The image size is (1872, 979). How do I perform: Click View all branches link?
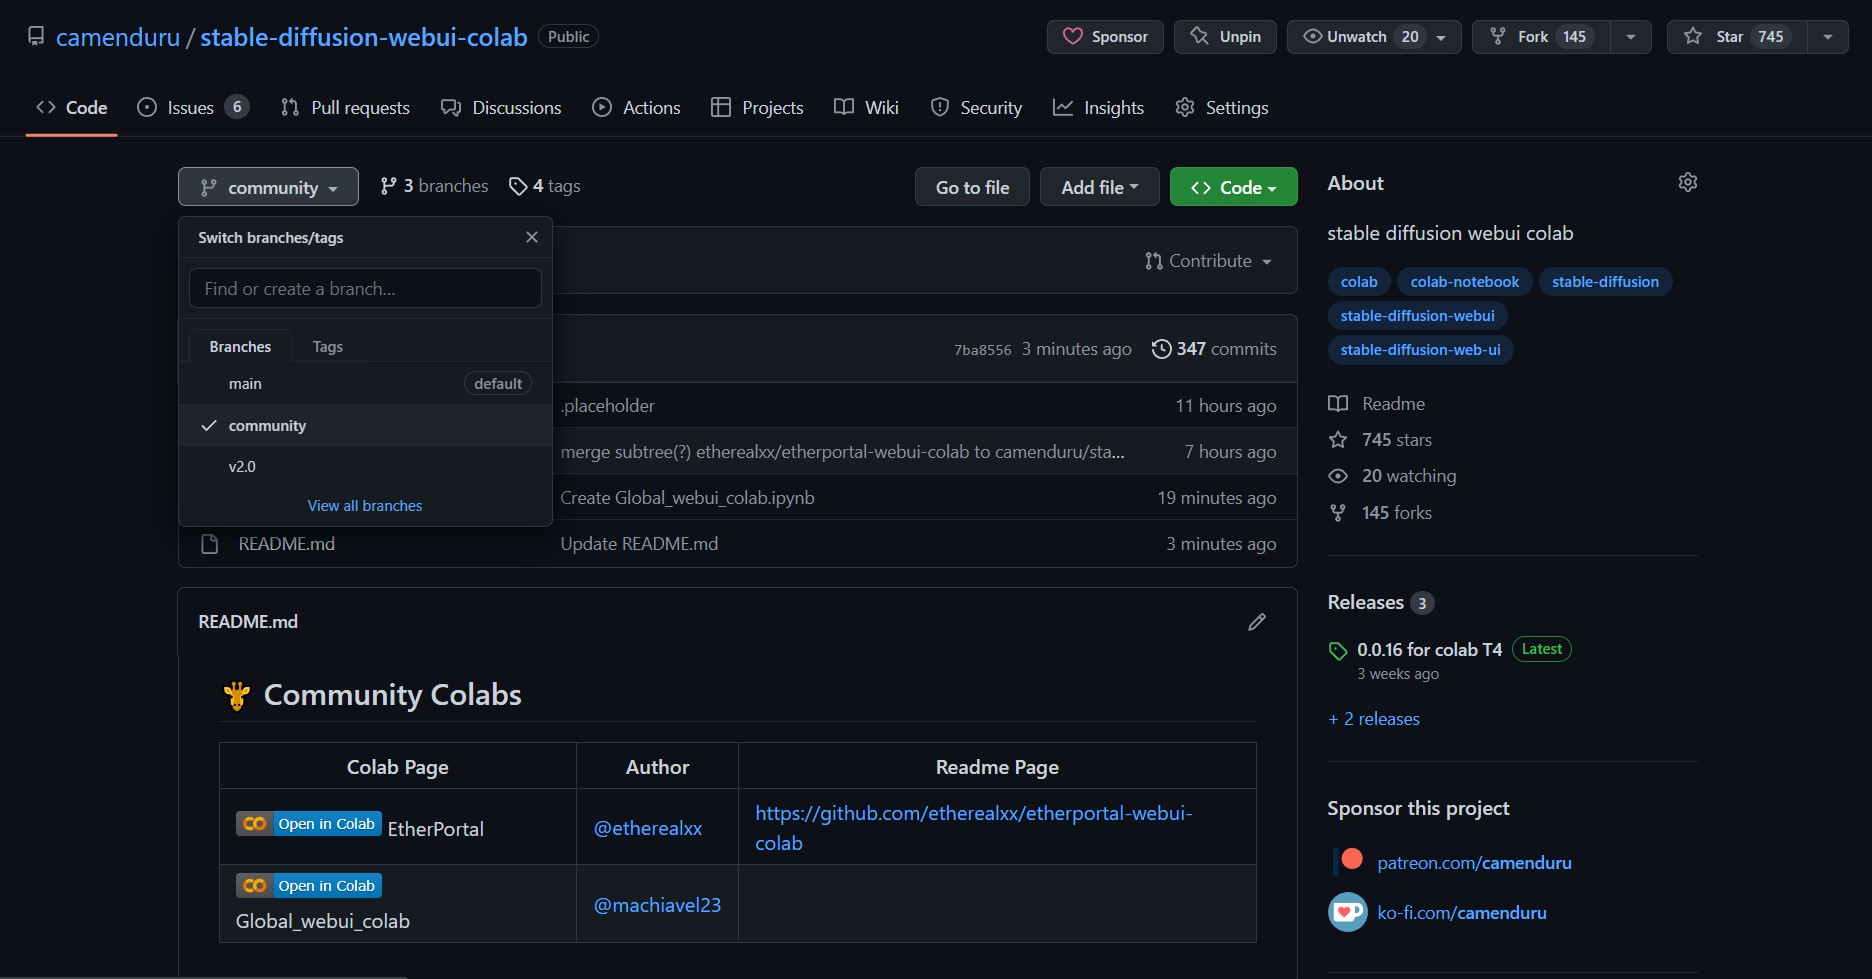[365, 506]
